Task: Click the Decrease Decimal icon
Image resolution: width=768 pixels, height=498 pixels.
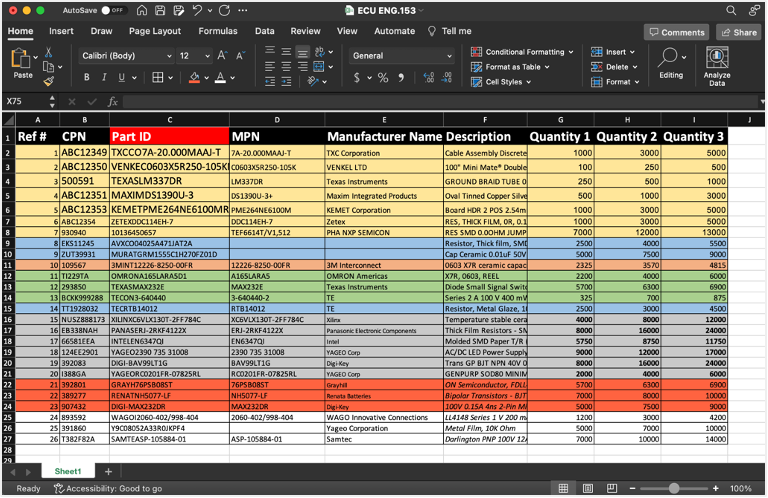Action: click(x=446, y=77)
